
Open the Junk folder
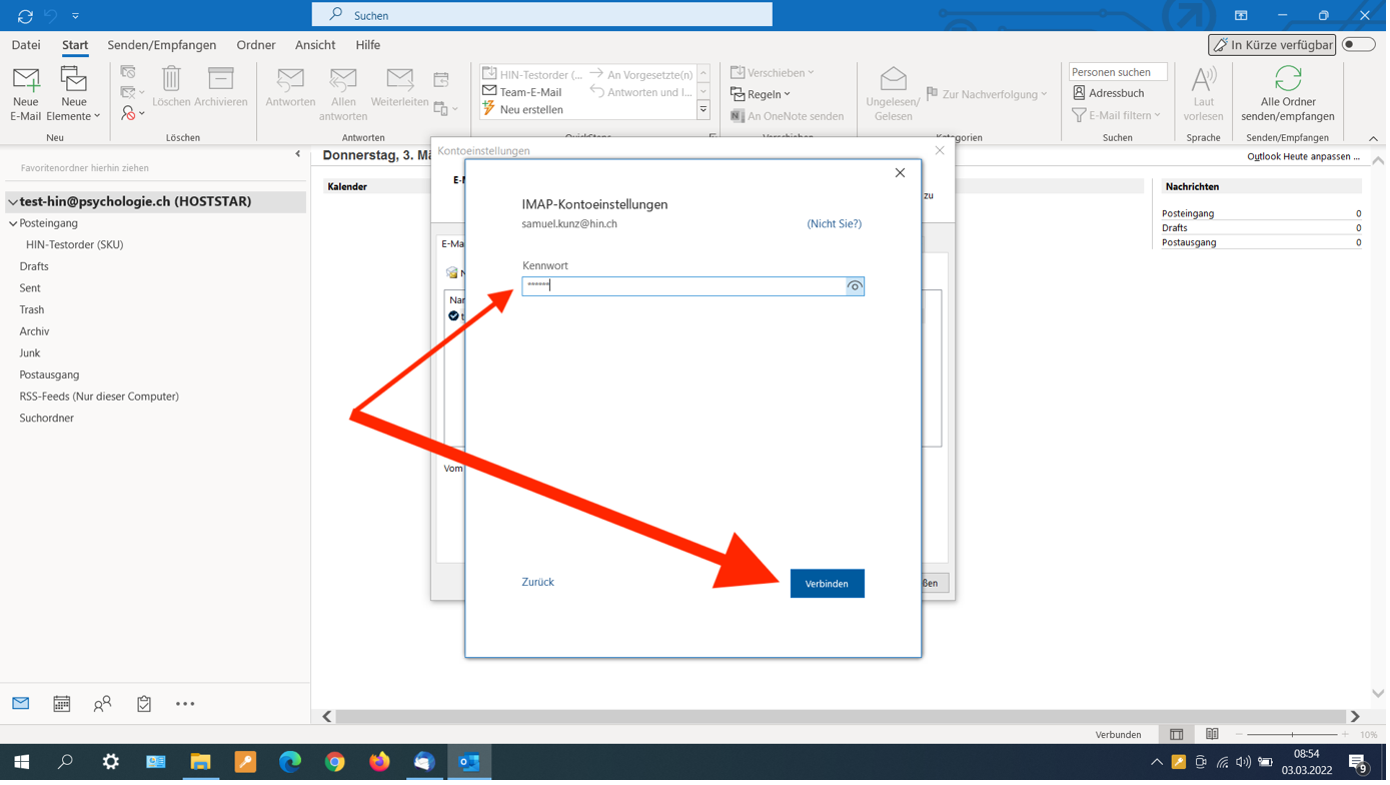(30, 353)
